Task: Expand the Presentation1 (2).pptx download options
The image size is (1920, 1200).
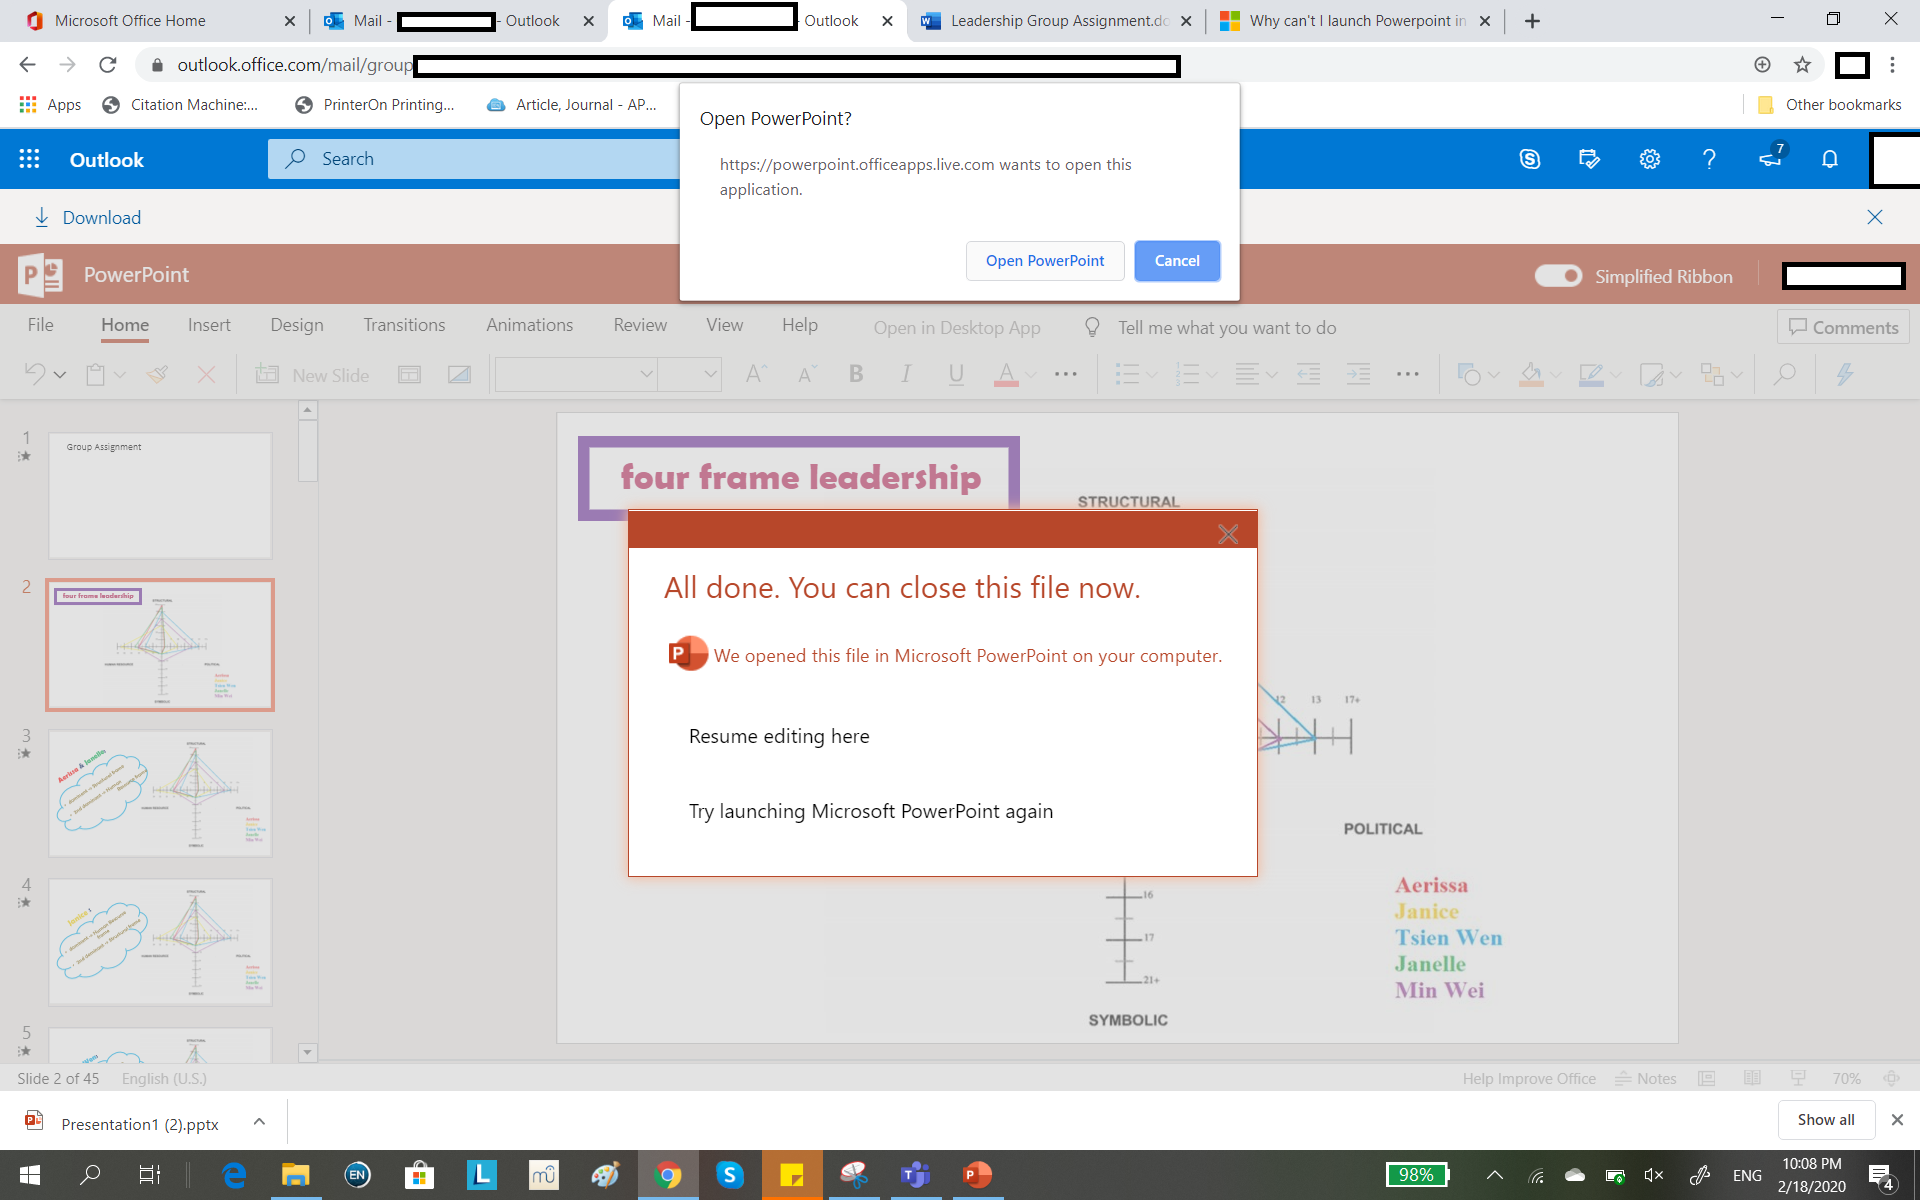Action: [259, 1122]
